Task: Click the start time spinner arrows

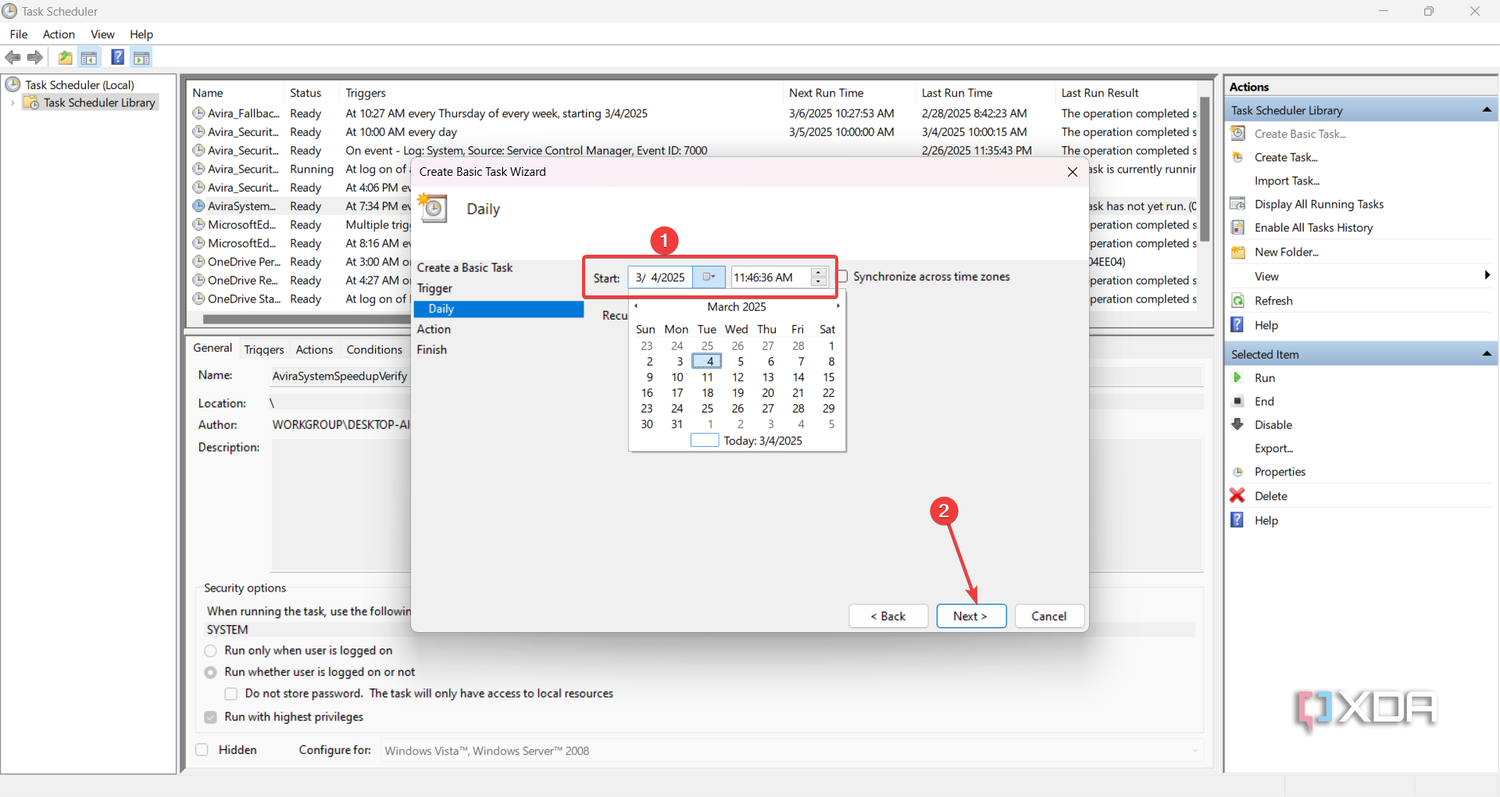Action: click(819, 277)
